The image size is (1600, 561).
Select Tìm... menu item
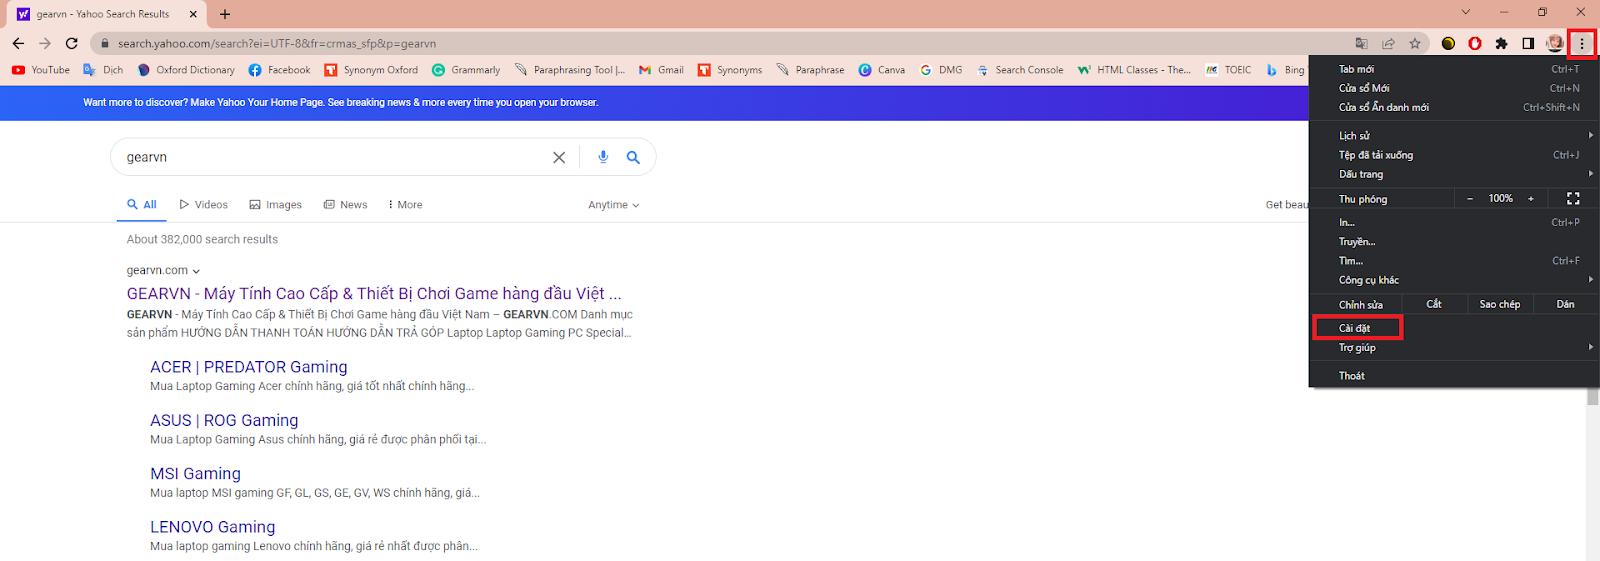[1454, 261]
